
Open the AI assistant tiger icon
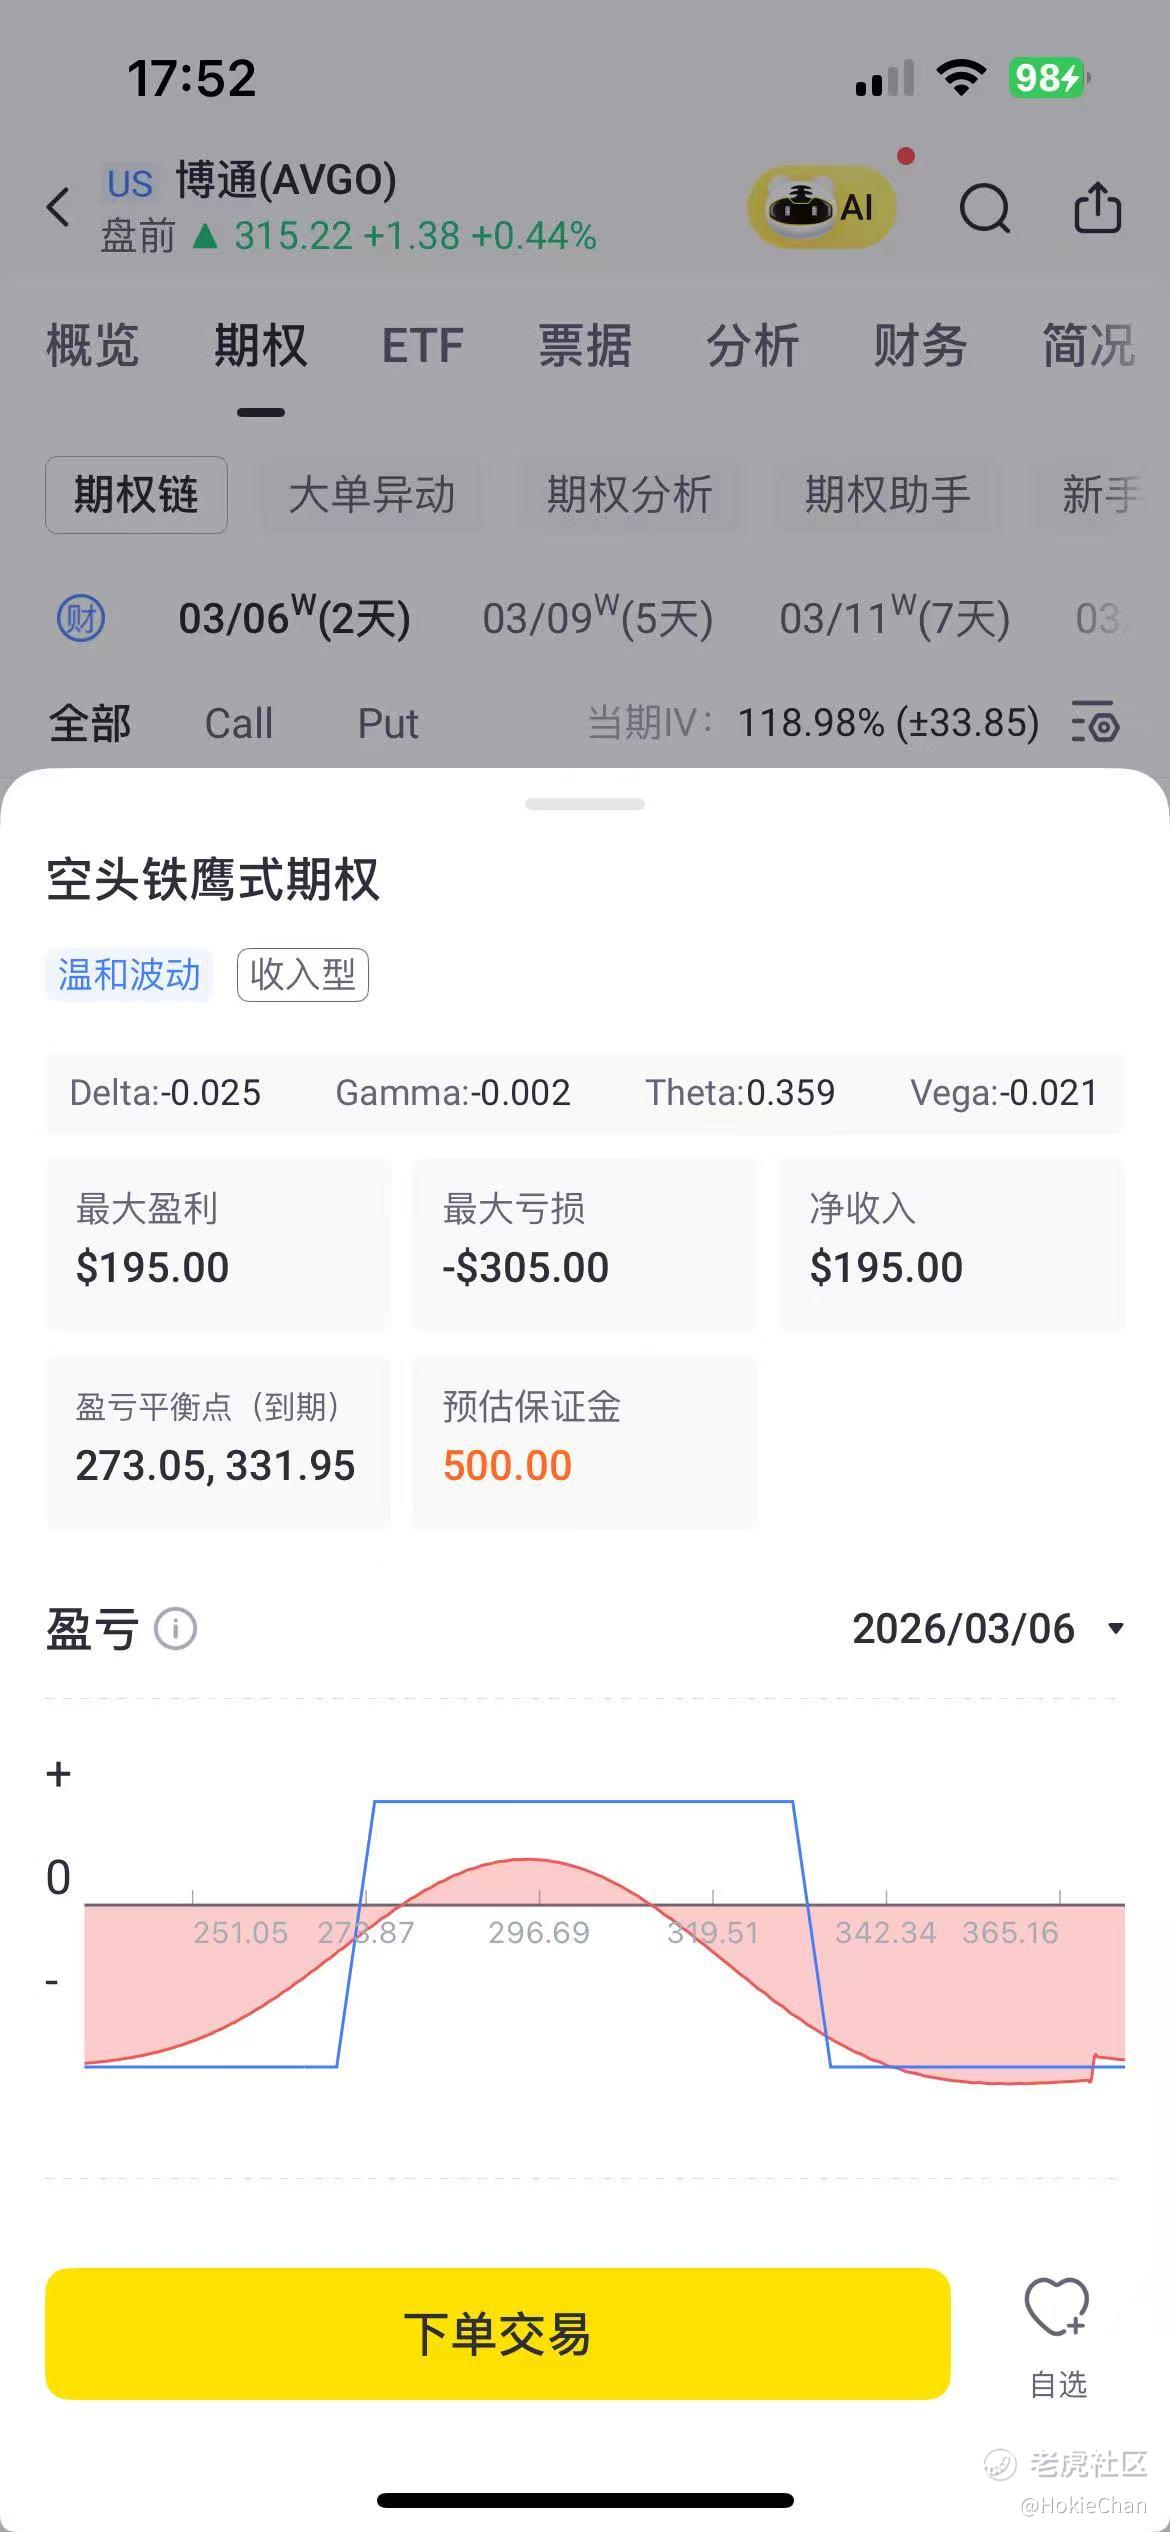tap(820, 208)
